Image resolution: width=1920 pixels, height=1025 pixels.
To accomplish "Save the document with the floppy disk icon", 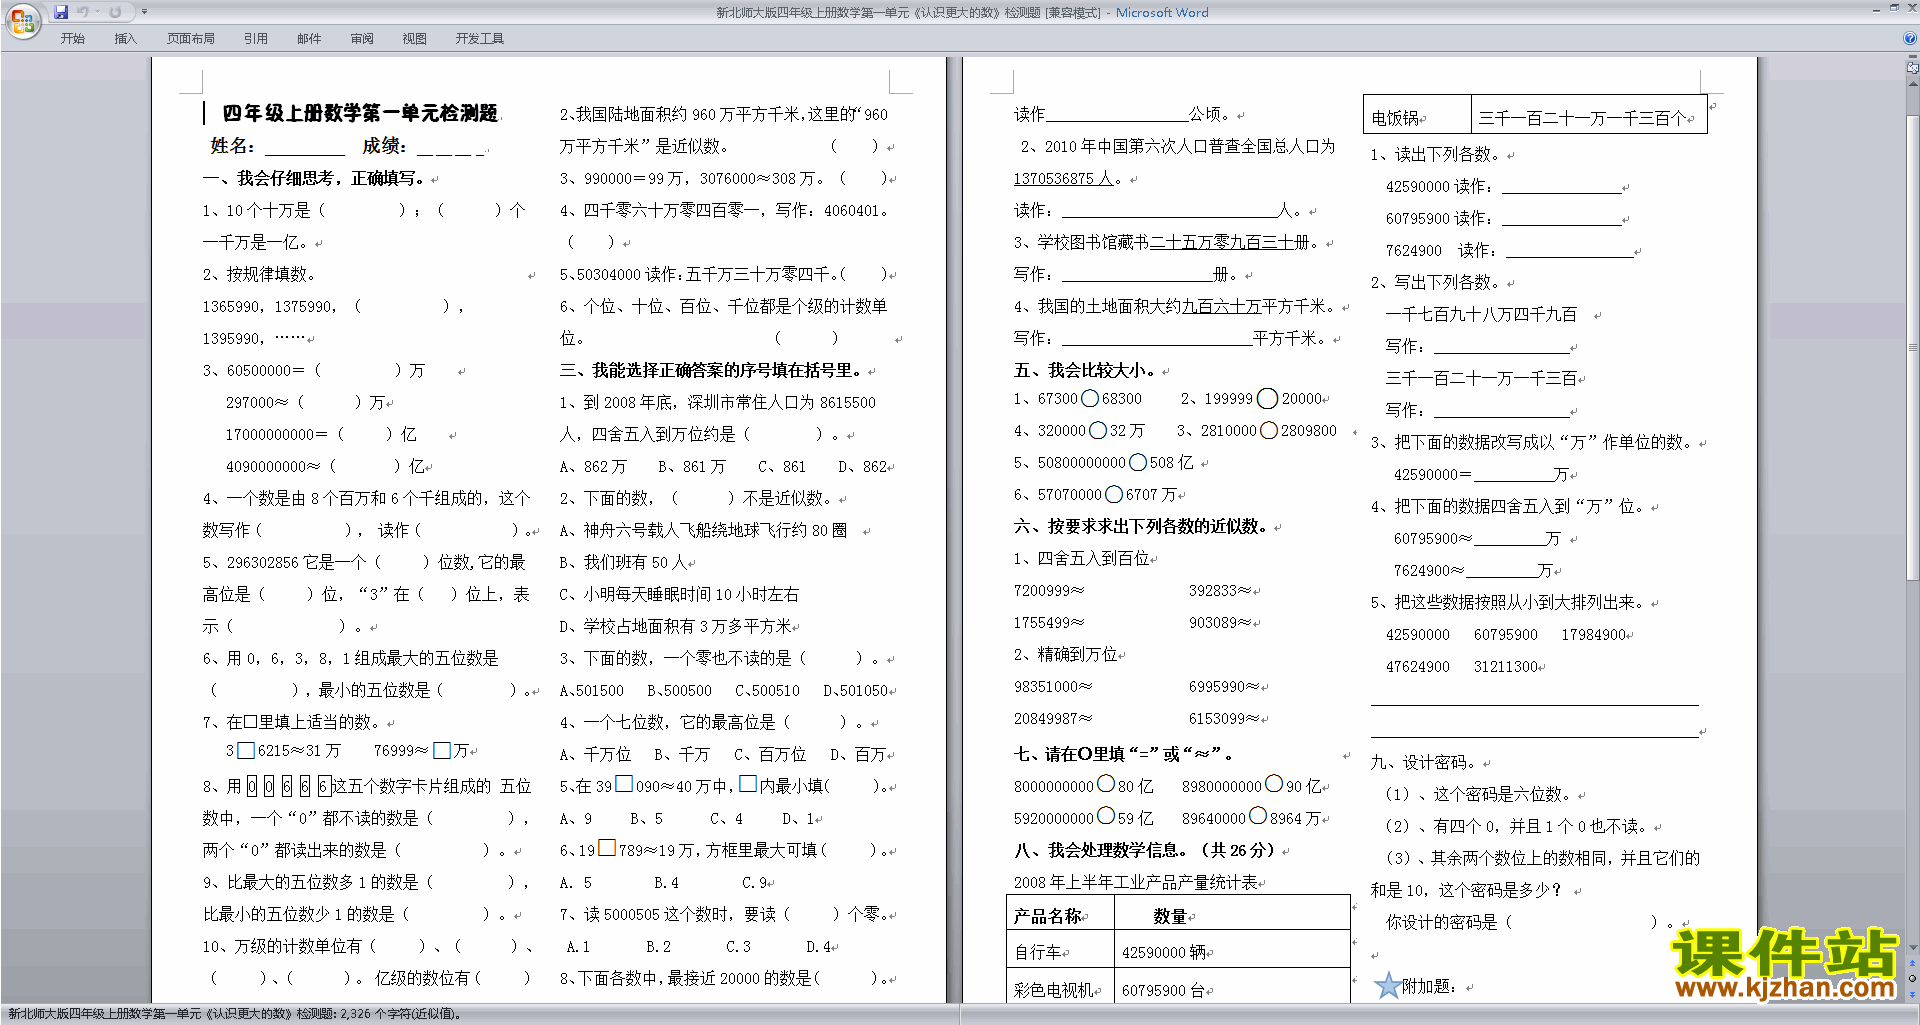I will pyautogui.click(x=61, y=12).
